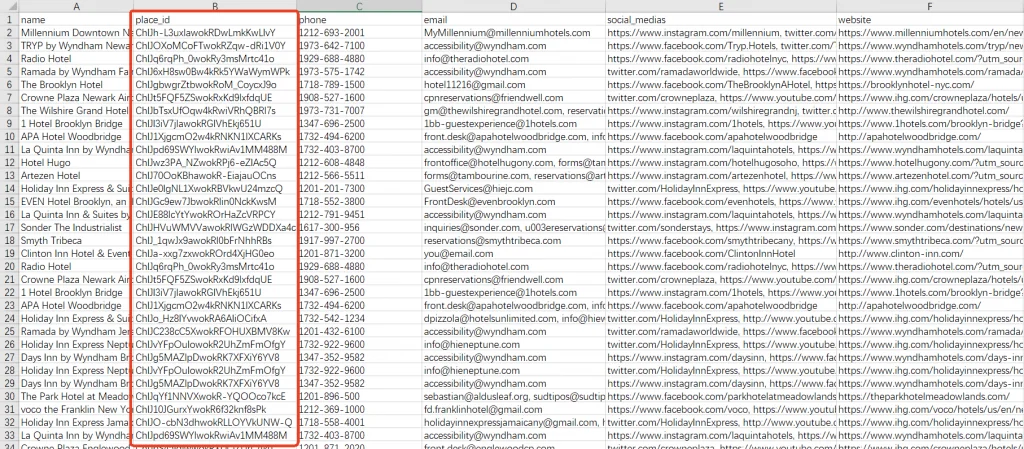Select column F header

click(930, 6)
